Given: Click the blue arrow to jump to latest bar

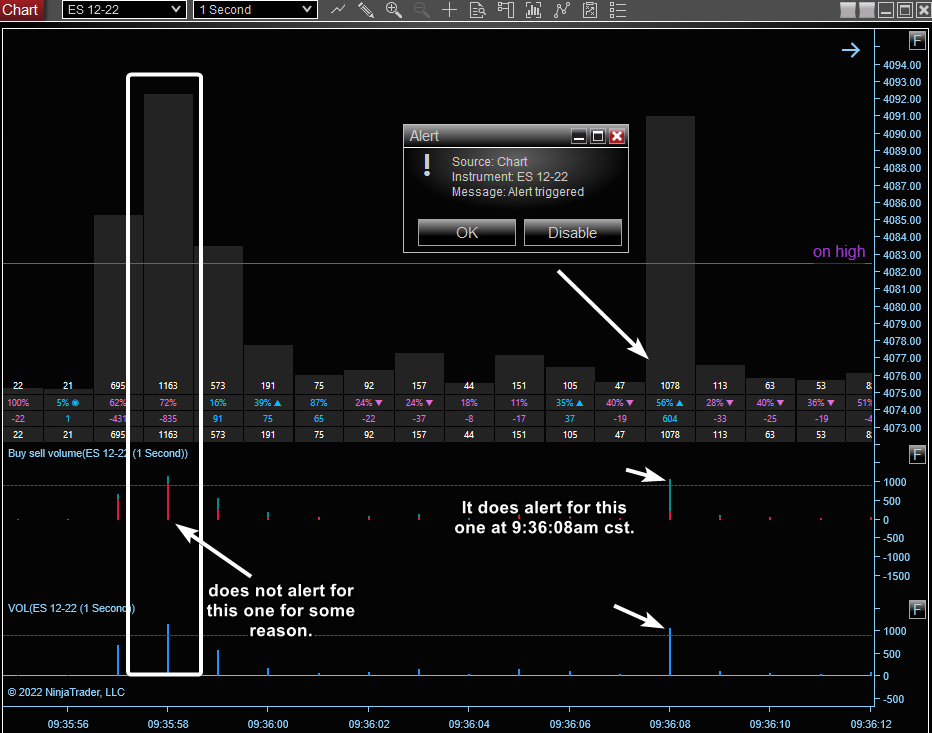Looking at the screenshot, I should pyautogui.click(x=851, y=50).
